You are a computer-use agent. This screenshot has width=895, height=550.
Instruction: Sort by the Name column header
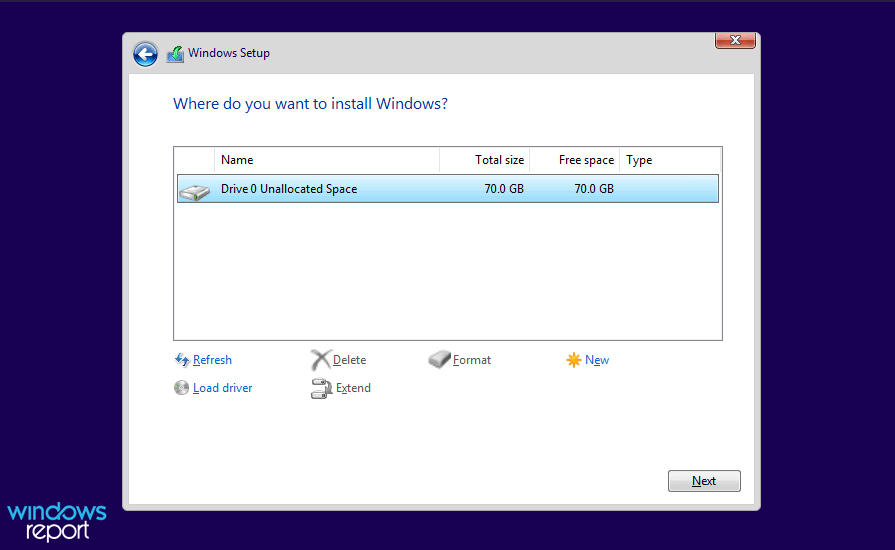pos(326,160)
